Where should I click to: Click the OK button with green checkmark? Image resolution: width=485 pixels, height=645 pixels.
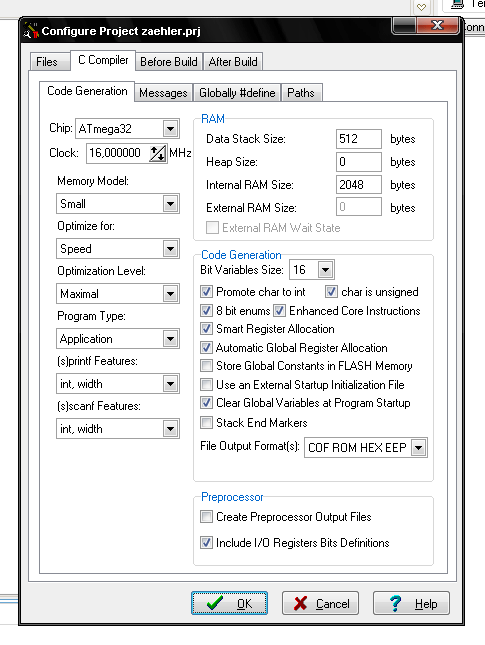(x=229, y=603)
